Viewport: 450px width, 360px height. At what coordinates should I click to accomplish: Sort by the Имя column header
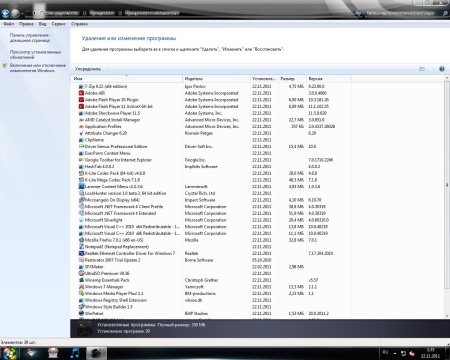pyautogui.click(x=127, y=79)
